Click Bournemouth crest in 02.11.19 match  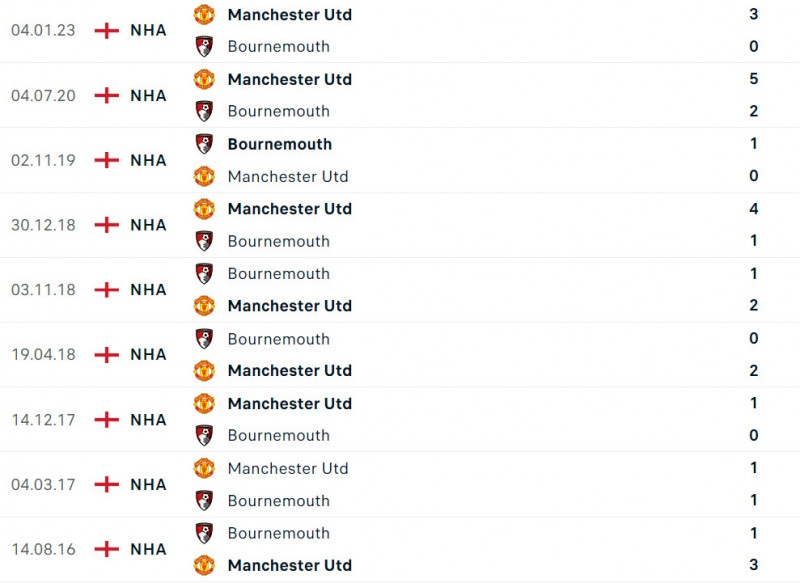204,144
